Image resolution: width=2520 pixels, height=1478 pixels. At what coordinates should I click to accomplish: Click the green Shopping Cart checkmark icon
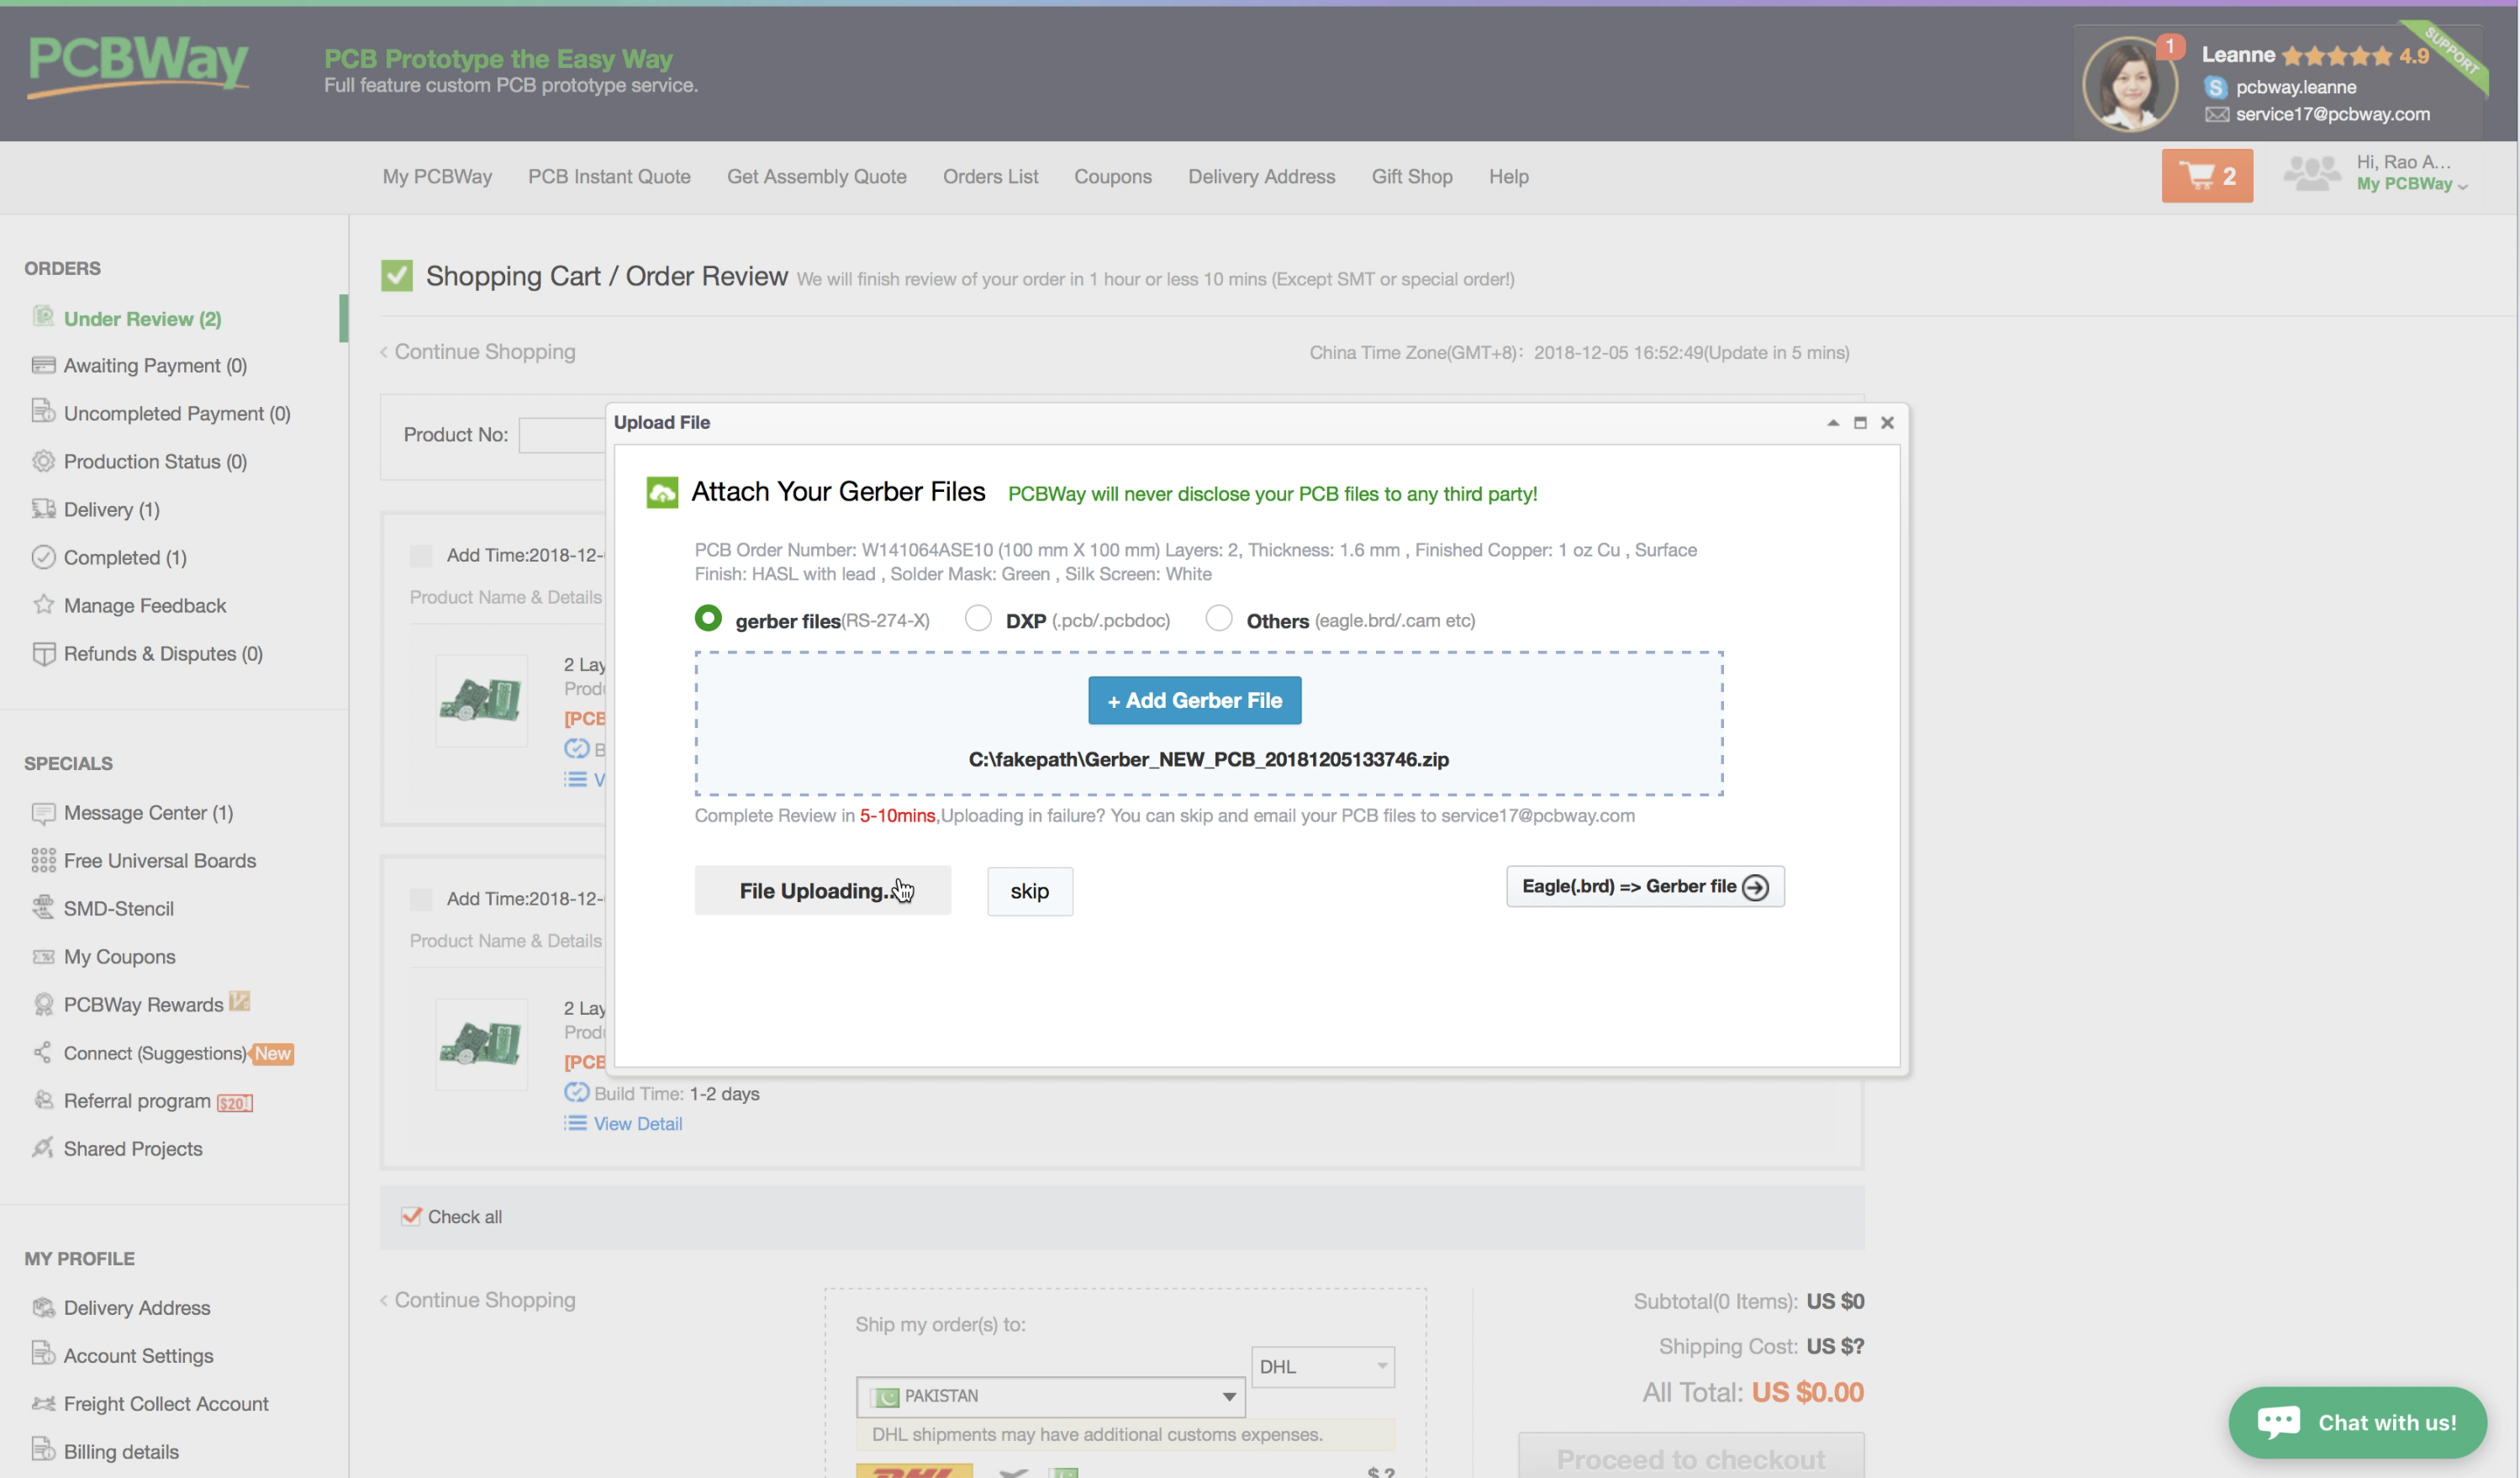pos(397,276)
